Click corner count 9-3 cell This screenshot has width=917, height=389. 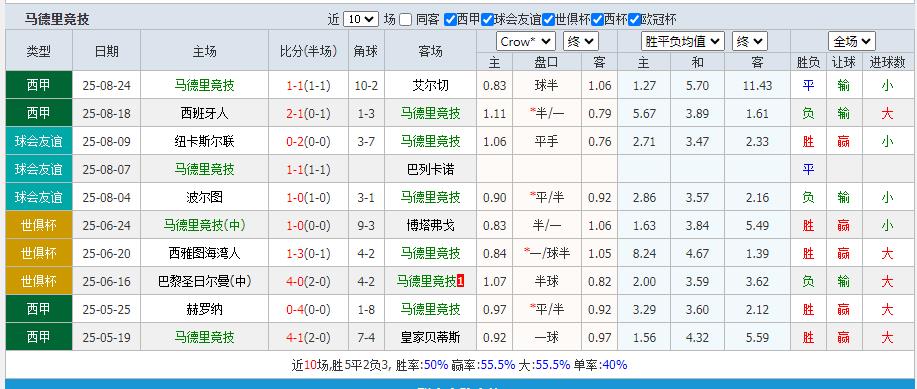(366, 225)
